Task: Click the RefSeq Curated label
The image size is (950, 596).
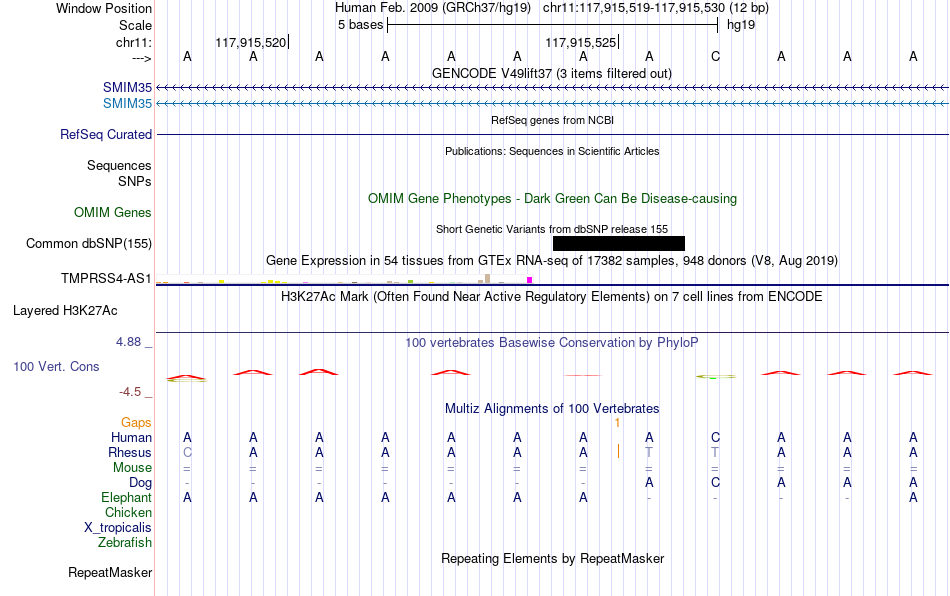Action: [106, 134]
